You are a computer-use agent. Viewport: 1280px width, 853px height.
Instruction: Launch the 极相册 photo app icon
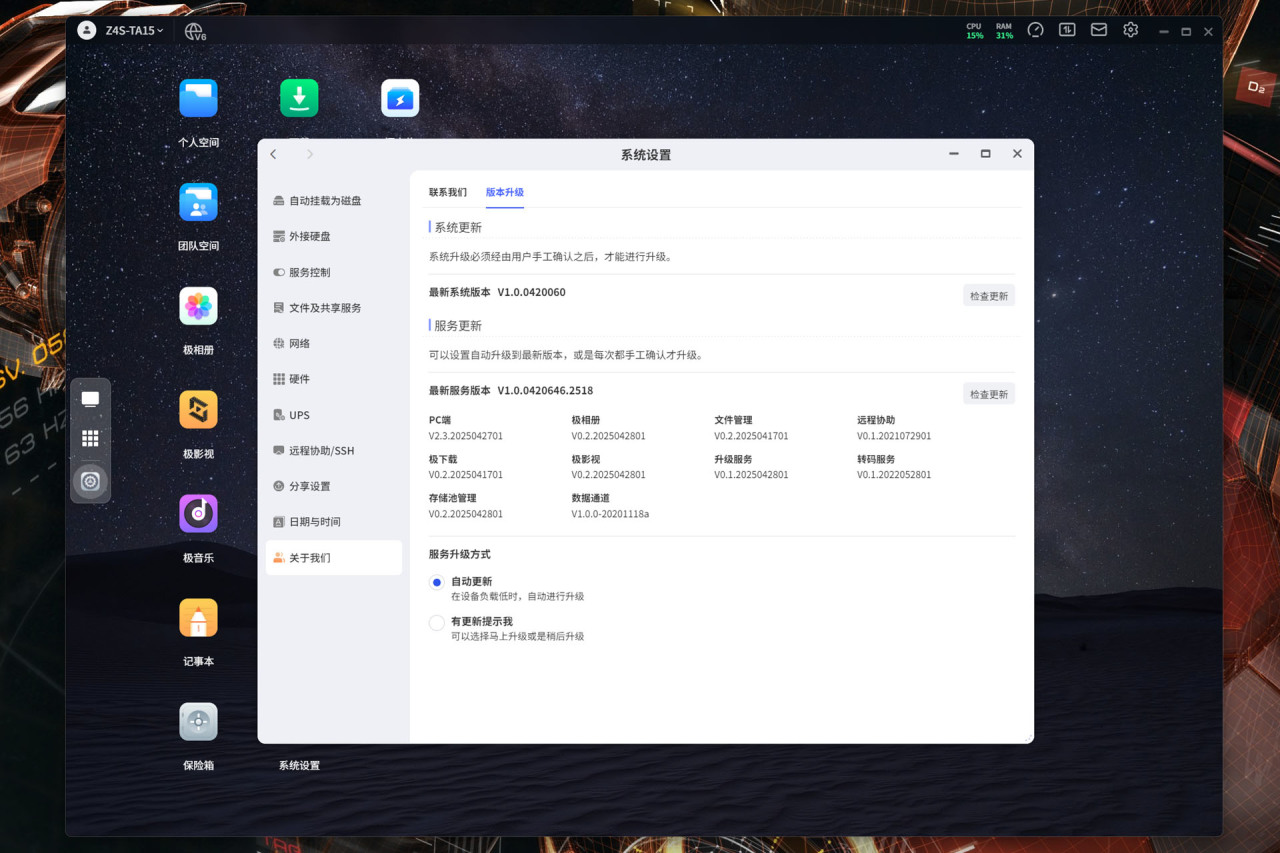198,306
